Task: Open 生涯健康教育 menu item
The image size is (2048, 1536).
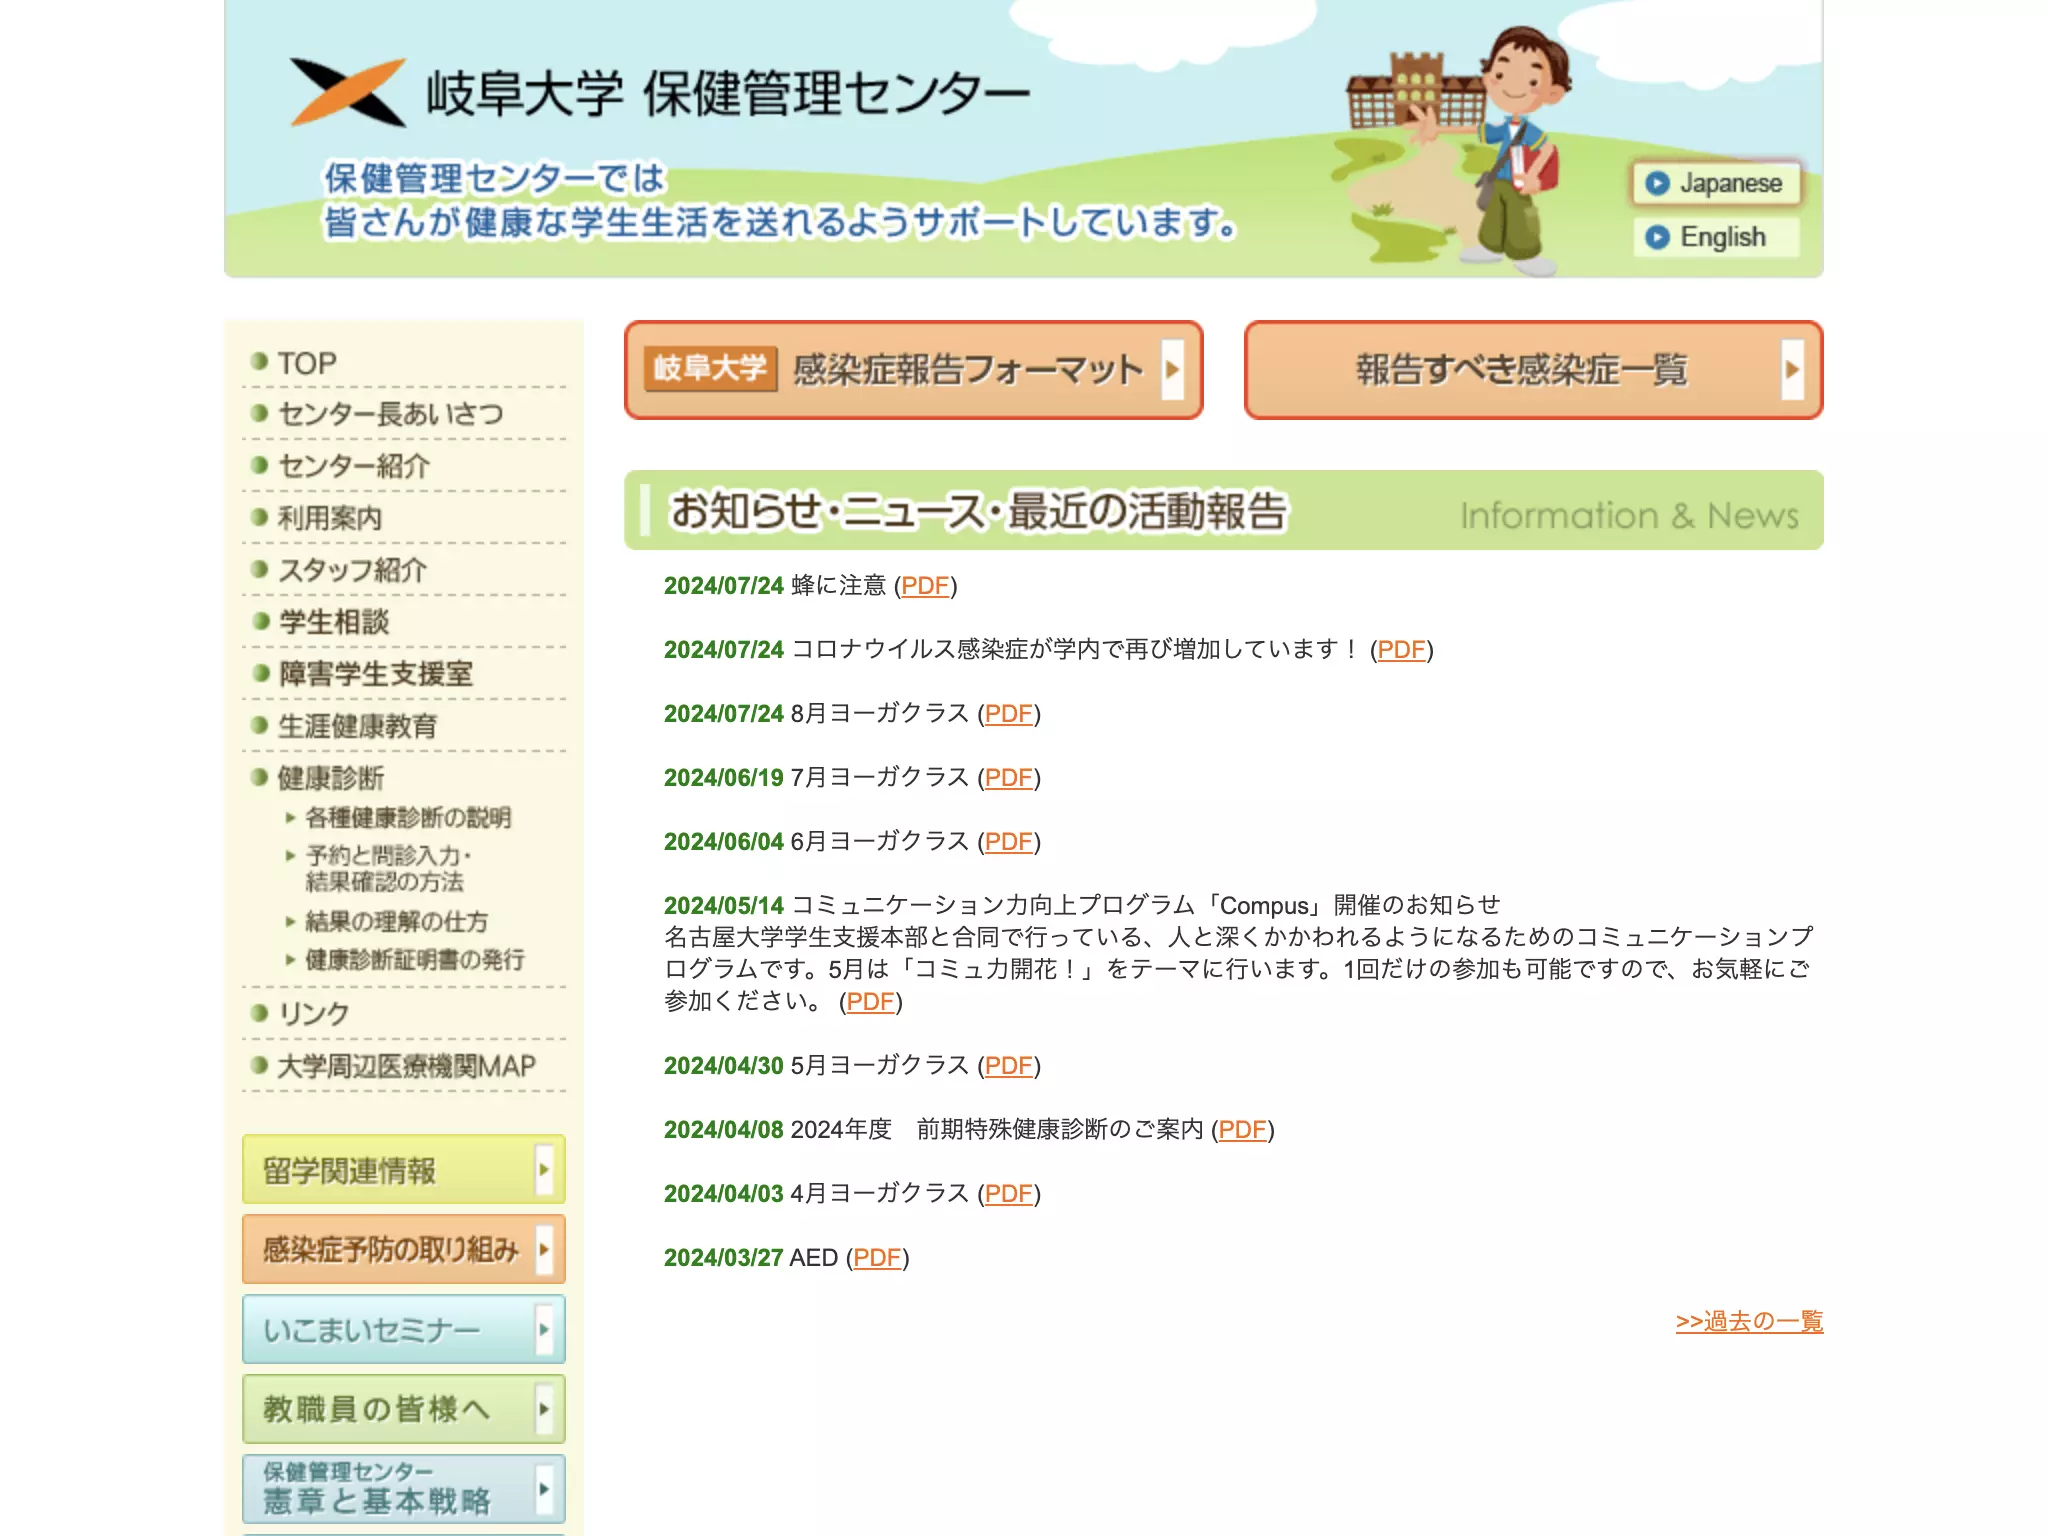Action: [357, 726]
